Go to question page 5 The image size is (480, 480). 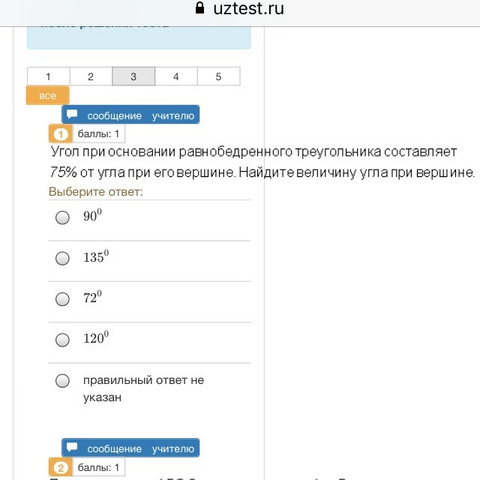[219, 76]
